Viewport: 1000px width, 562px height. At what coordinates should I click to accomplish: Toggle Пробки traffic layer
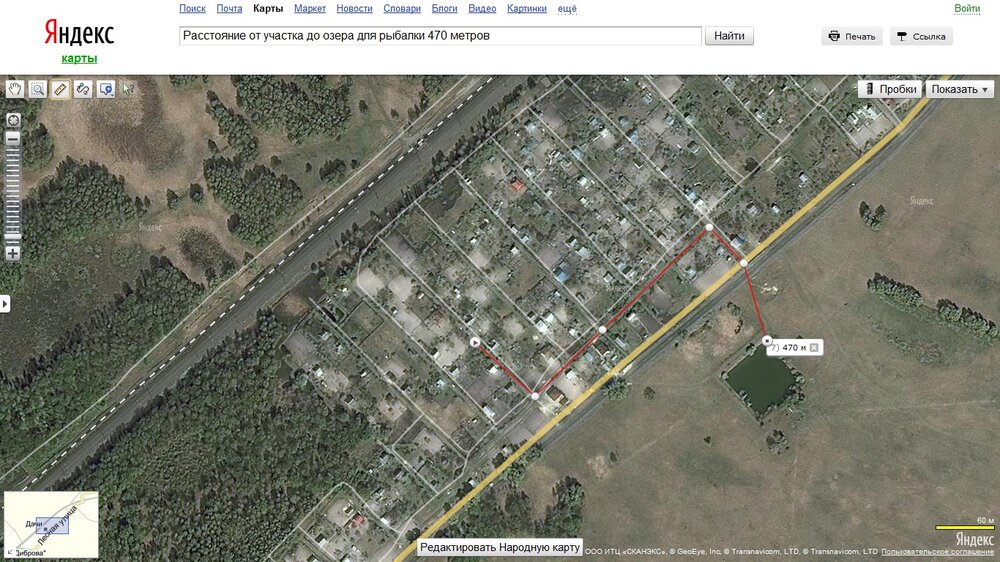click(890, 89)
